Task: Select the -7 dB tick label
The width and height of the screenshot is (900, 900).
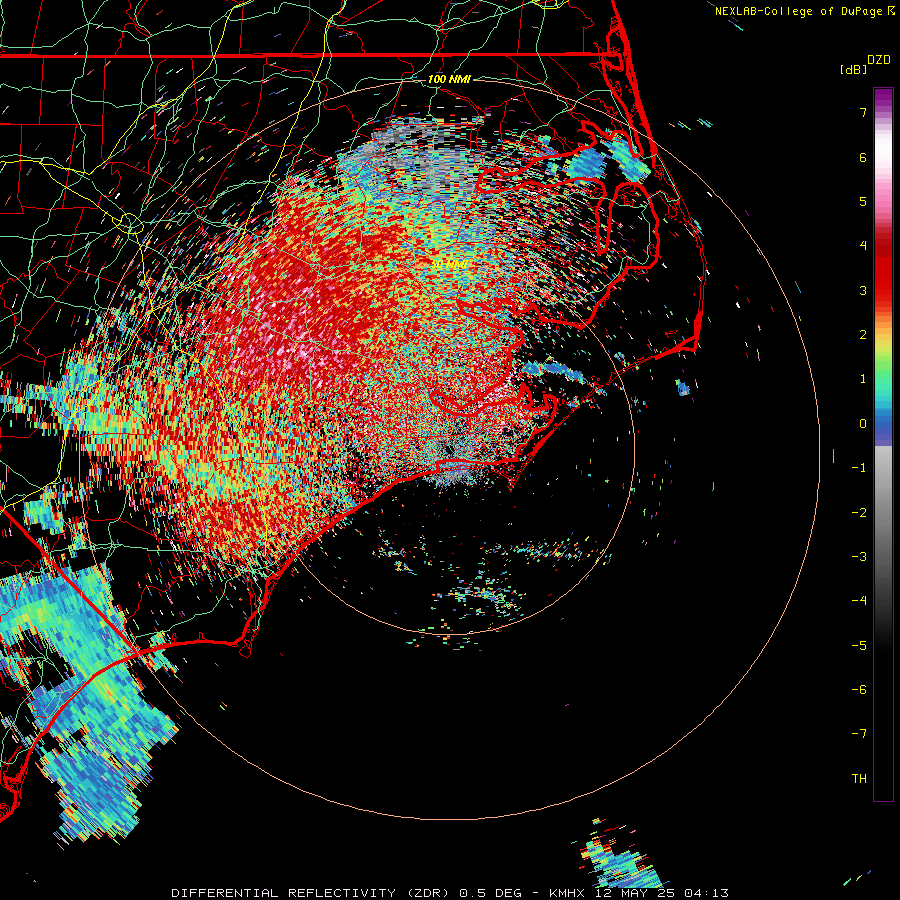Action: (x=859, y=734)
